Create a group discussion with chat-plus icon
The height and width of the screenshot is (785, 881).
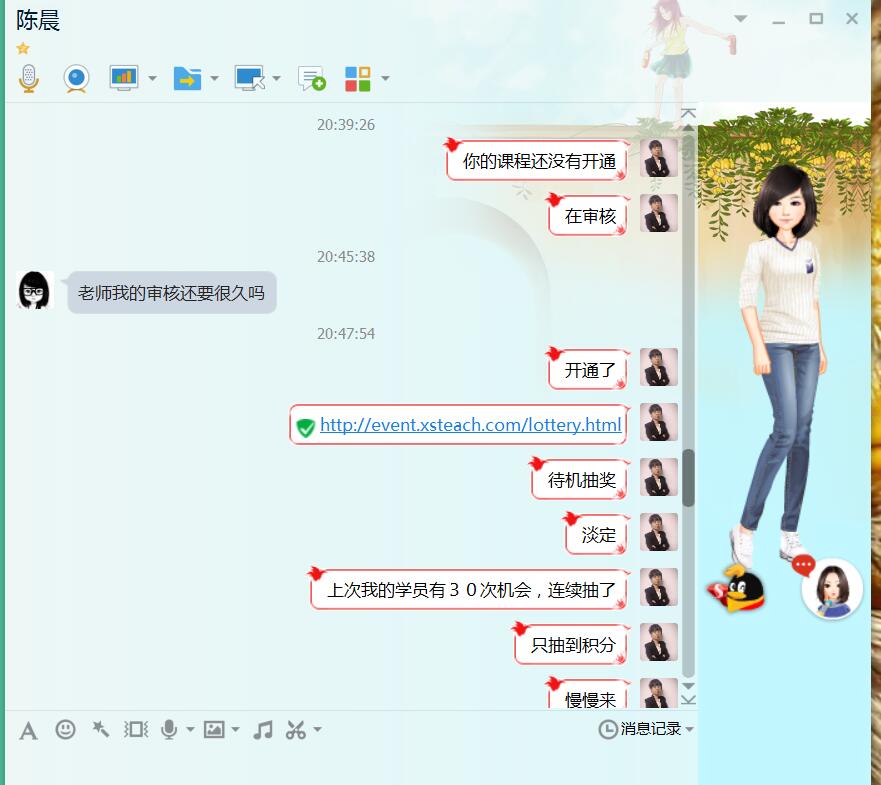[x=312, y=79]
